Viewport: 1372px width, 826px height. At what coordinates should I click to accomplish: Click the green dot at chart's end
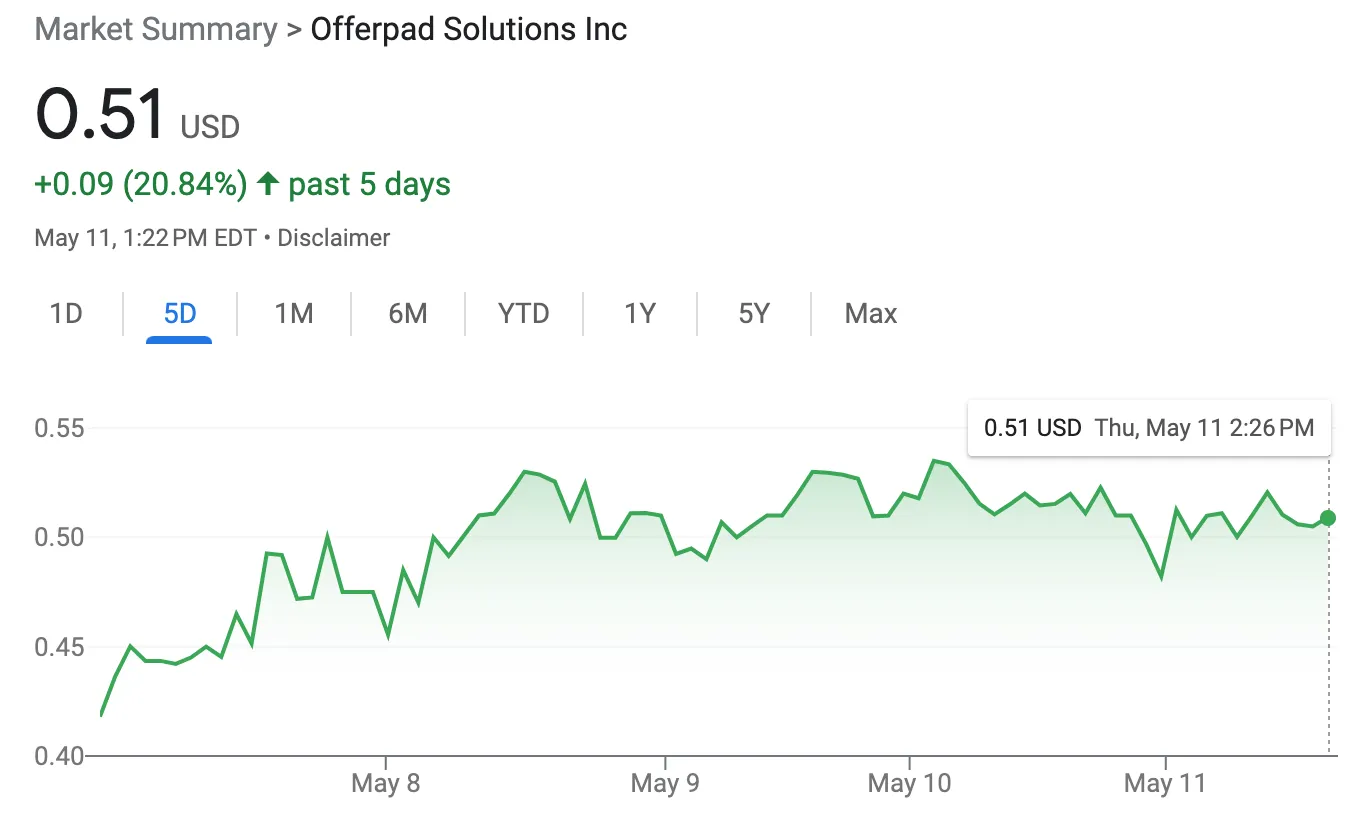[x=1328, y=518]
